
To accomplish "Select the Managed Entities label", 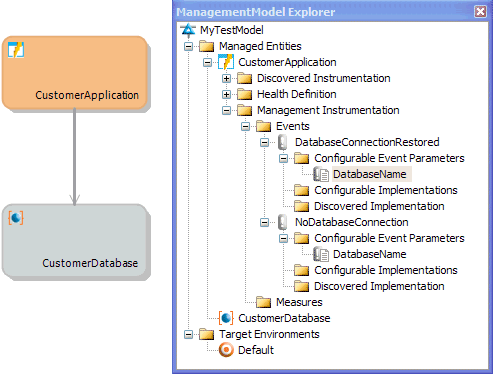I will click(260, 46).
